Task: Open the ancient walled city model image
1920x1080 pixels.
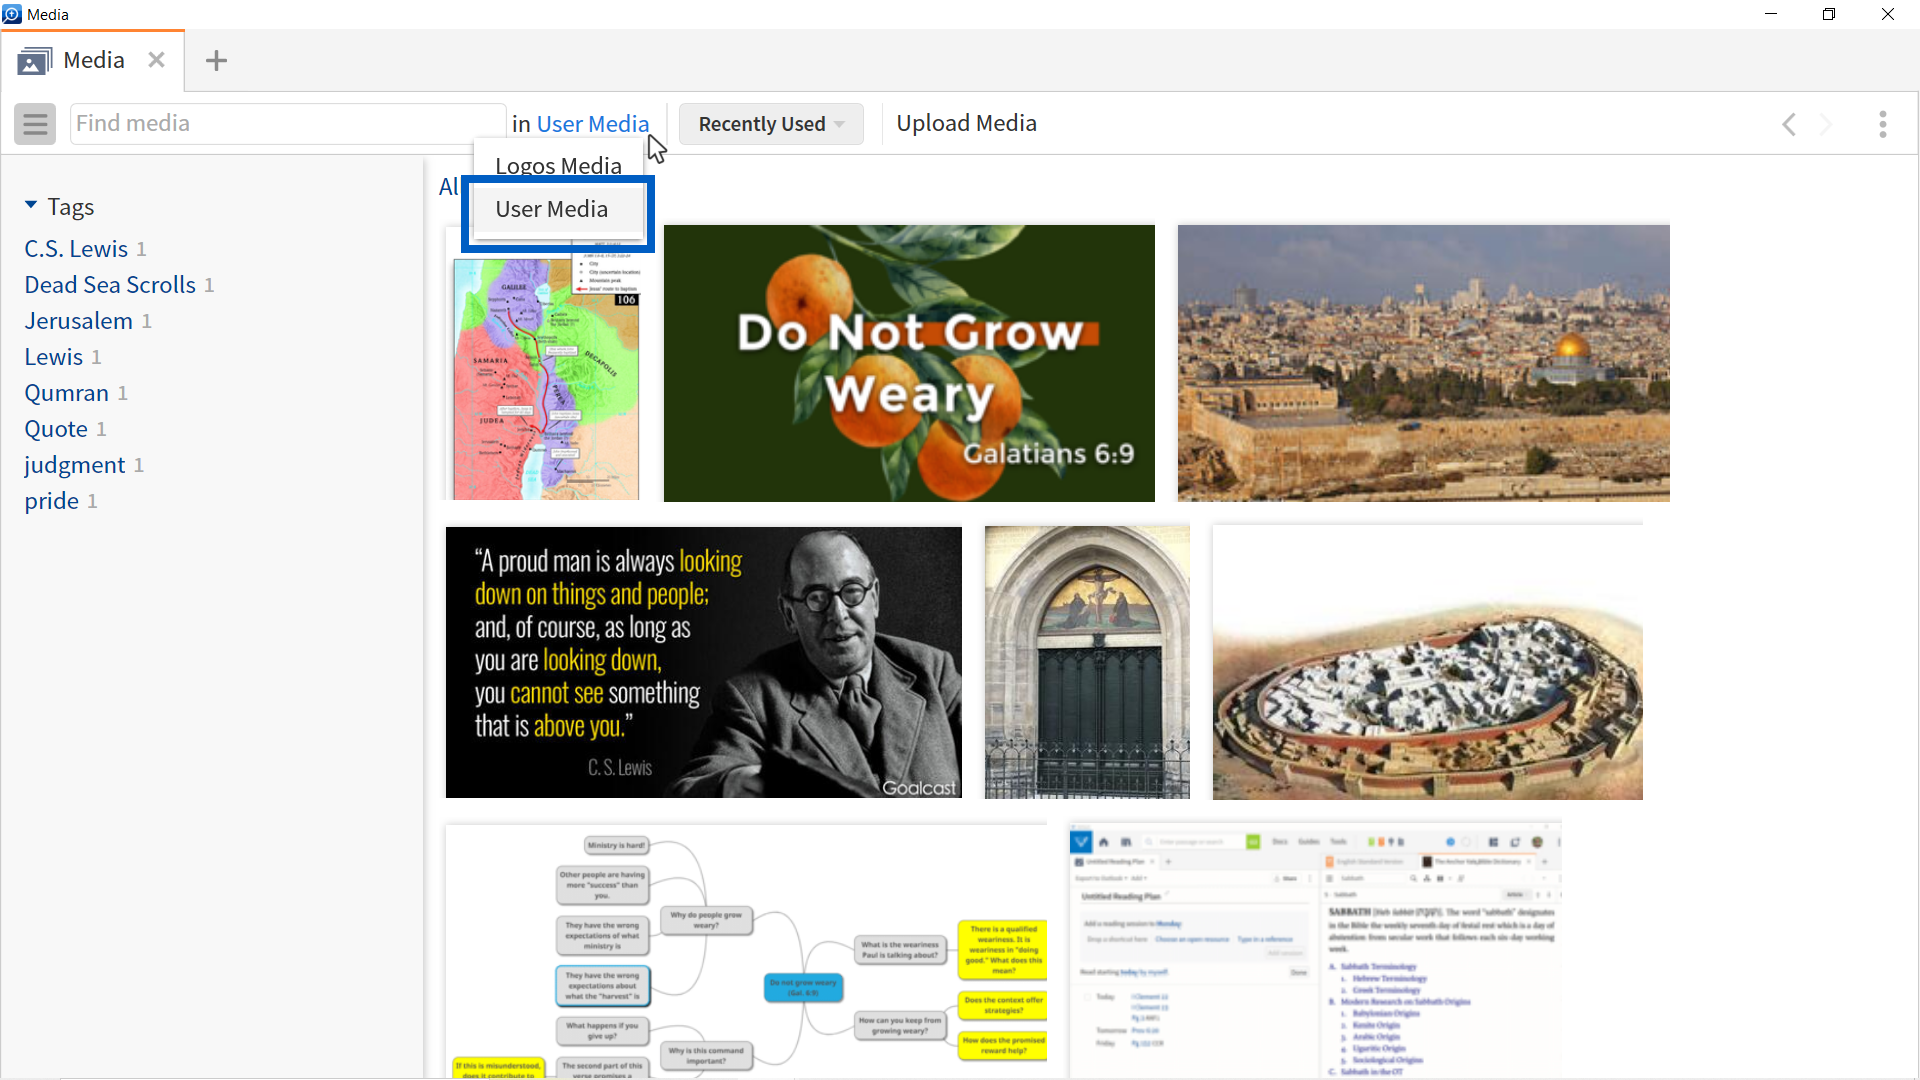Action: tap(1427, 662)
